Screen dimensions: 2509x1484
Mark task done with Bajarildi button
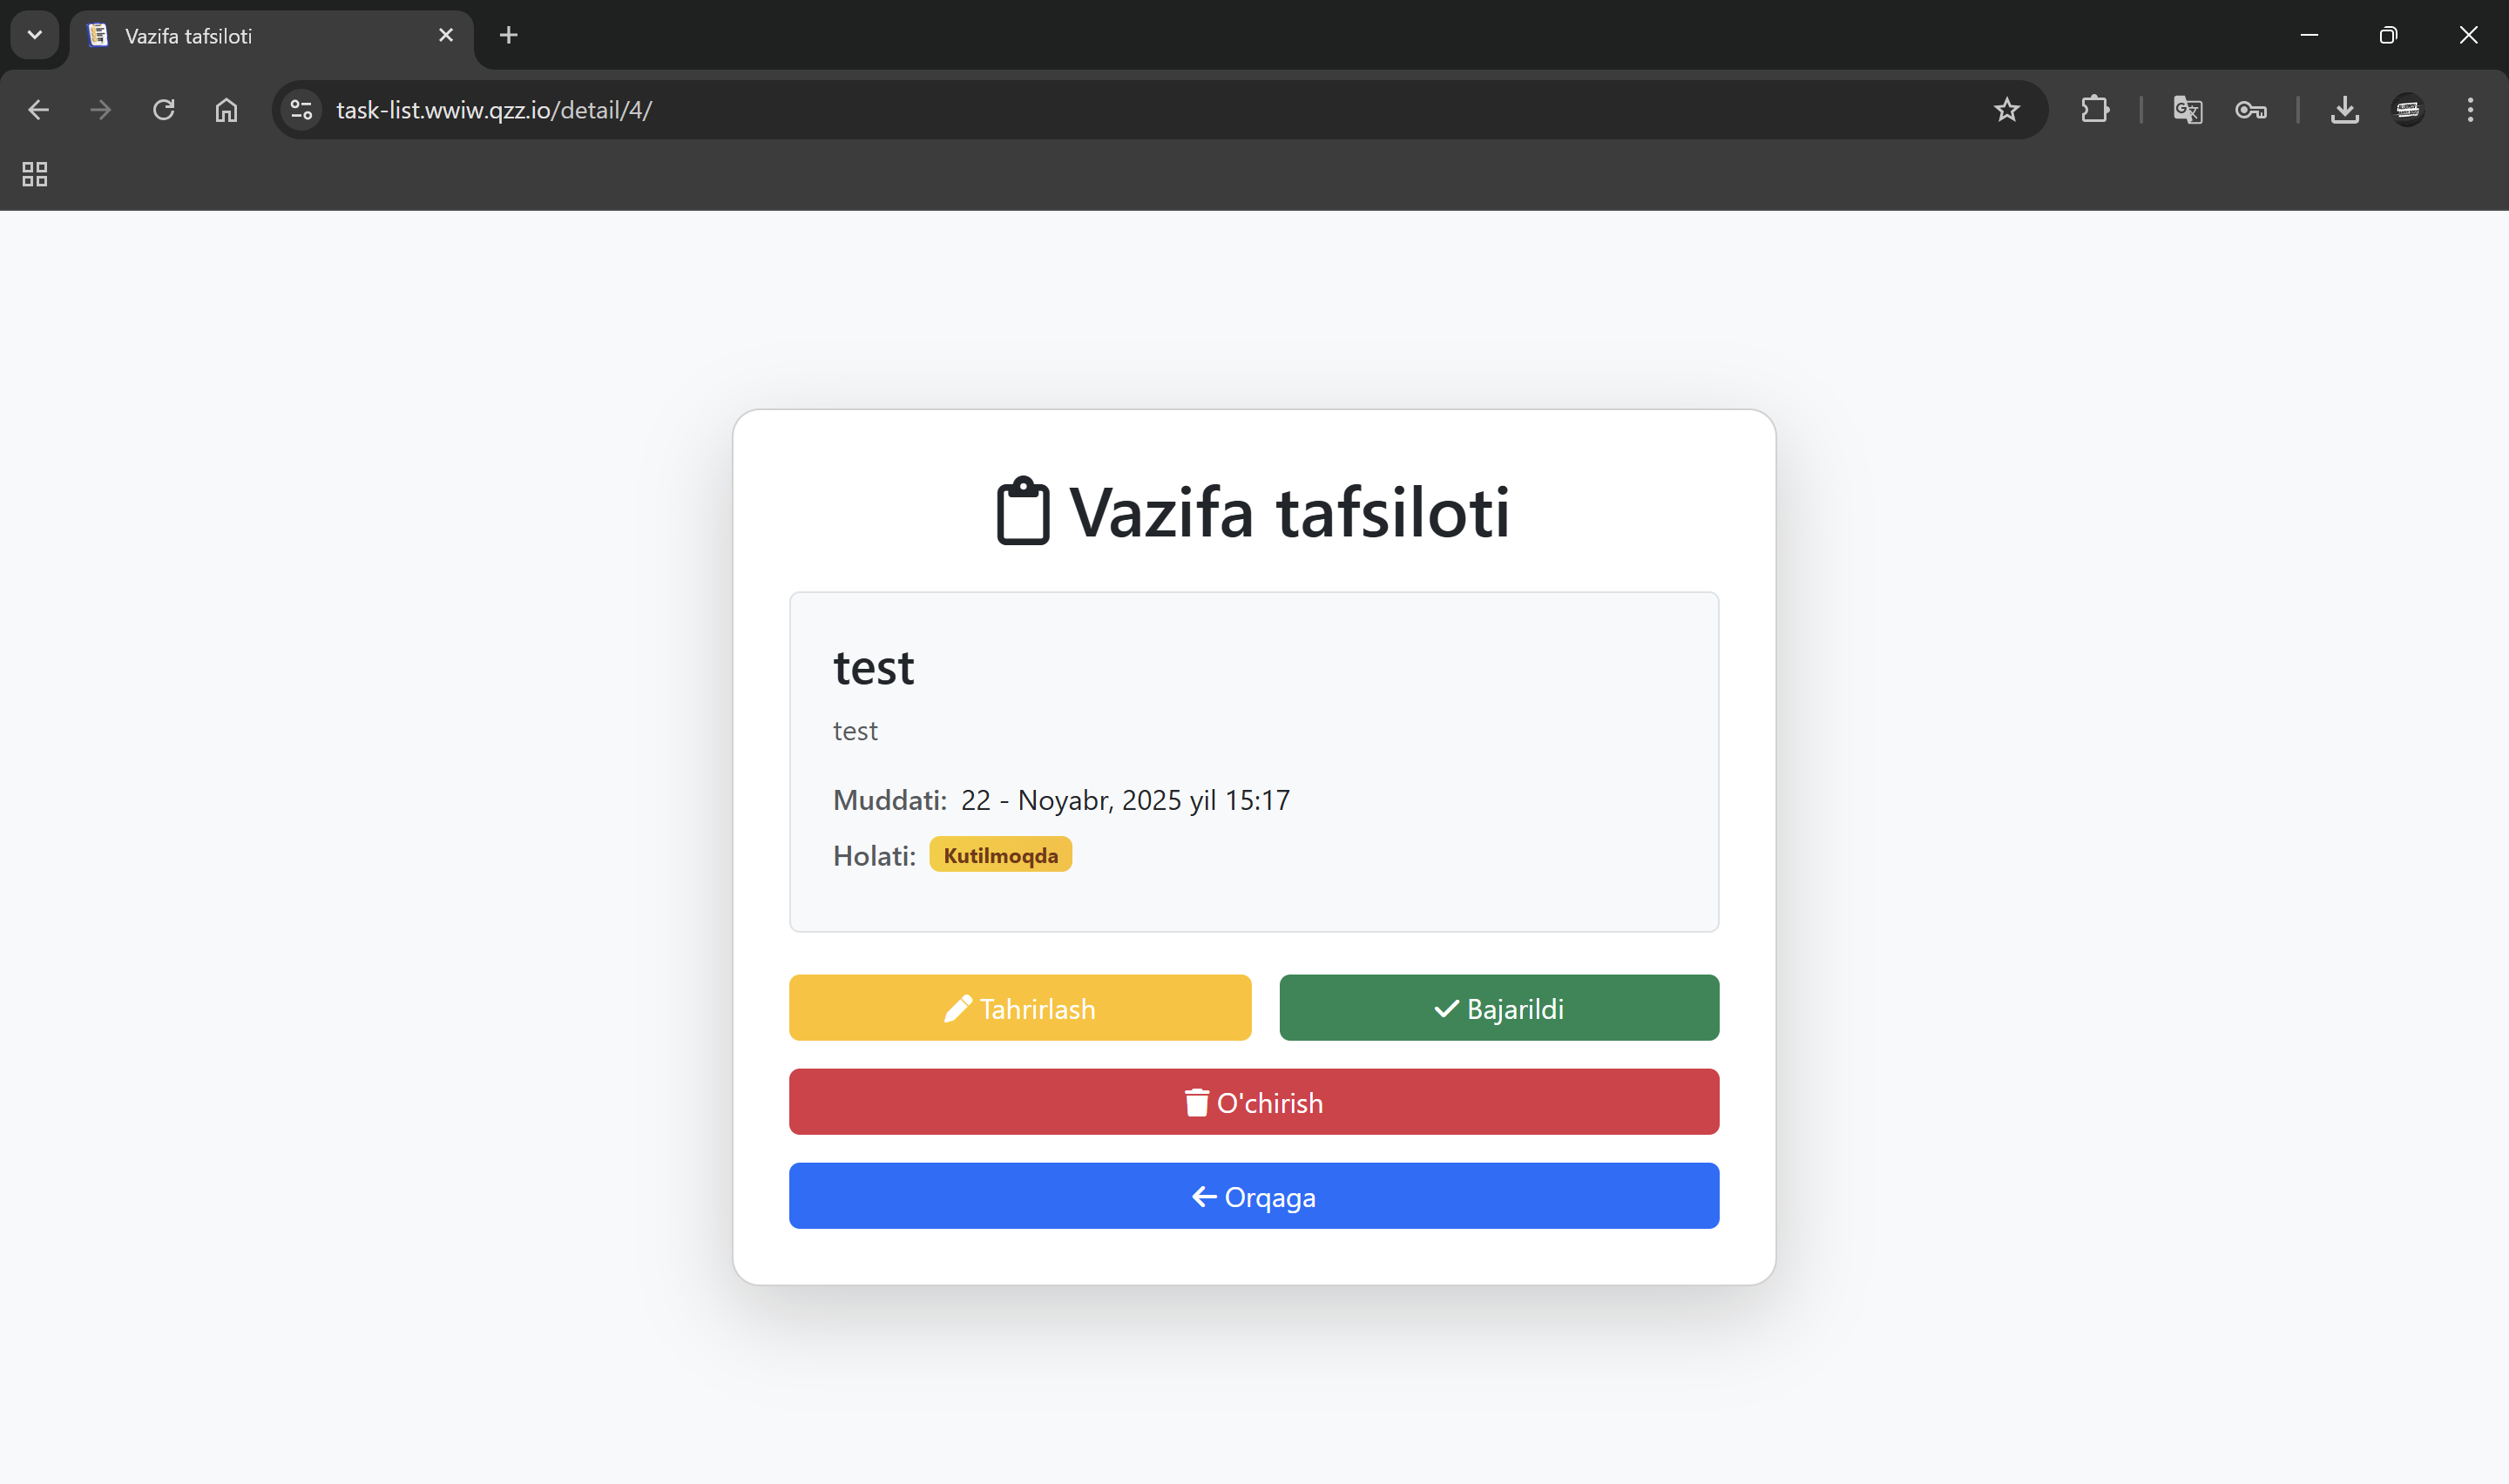[x=1498, y=1008]
